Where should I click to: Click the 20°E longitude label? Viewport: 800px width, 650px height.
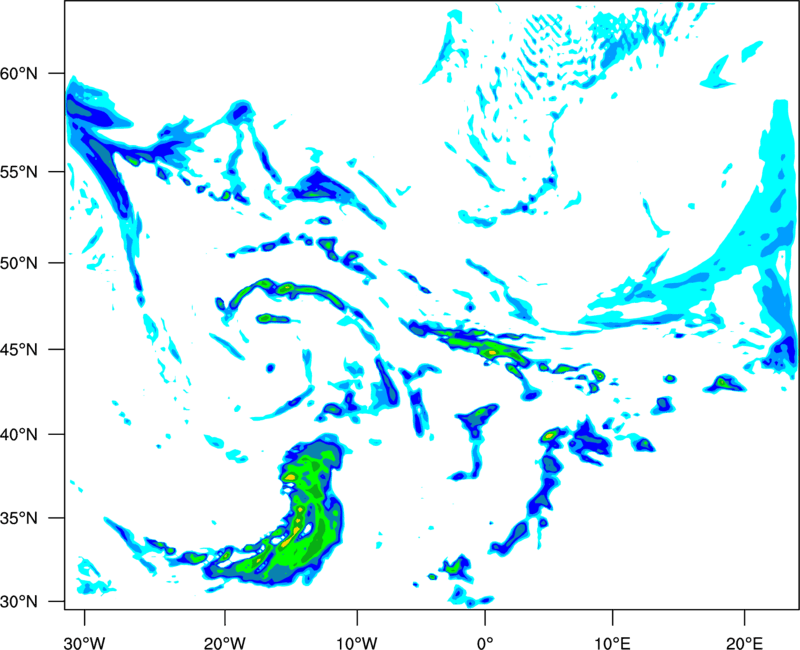(744, 643)
